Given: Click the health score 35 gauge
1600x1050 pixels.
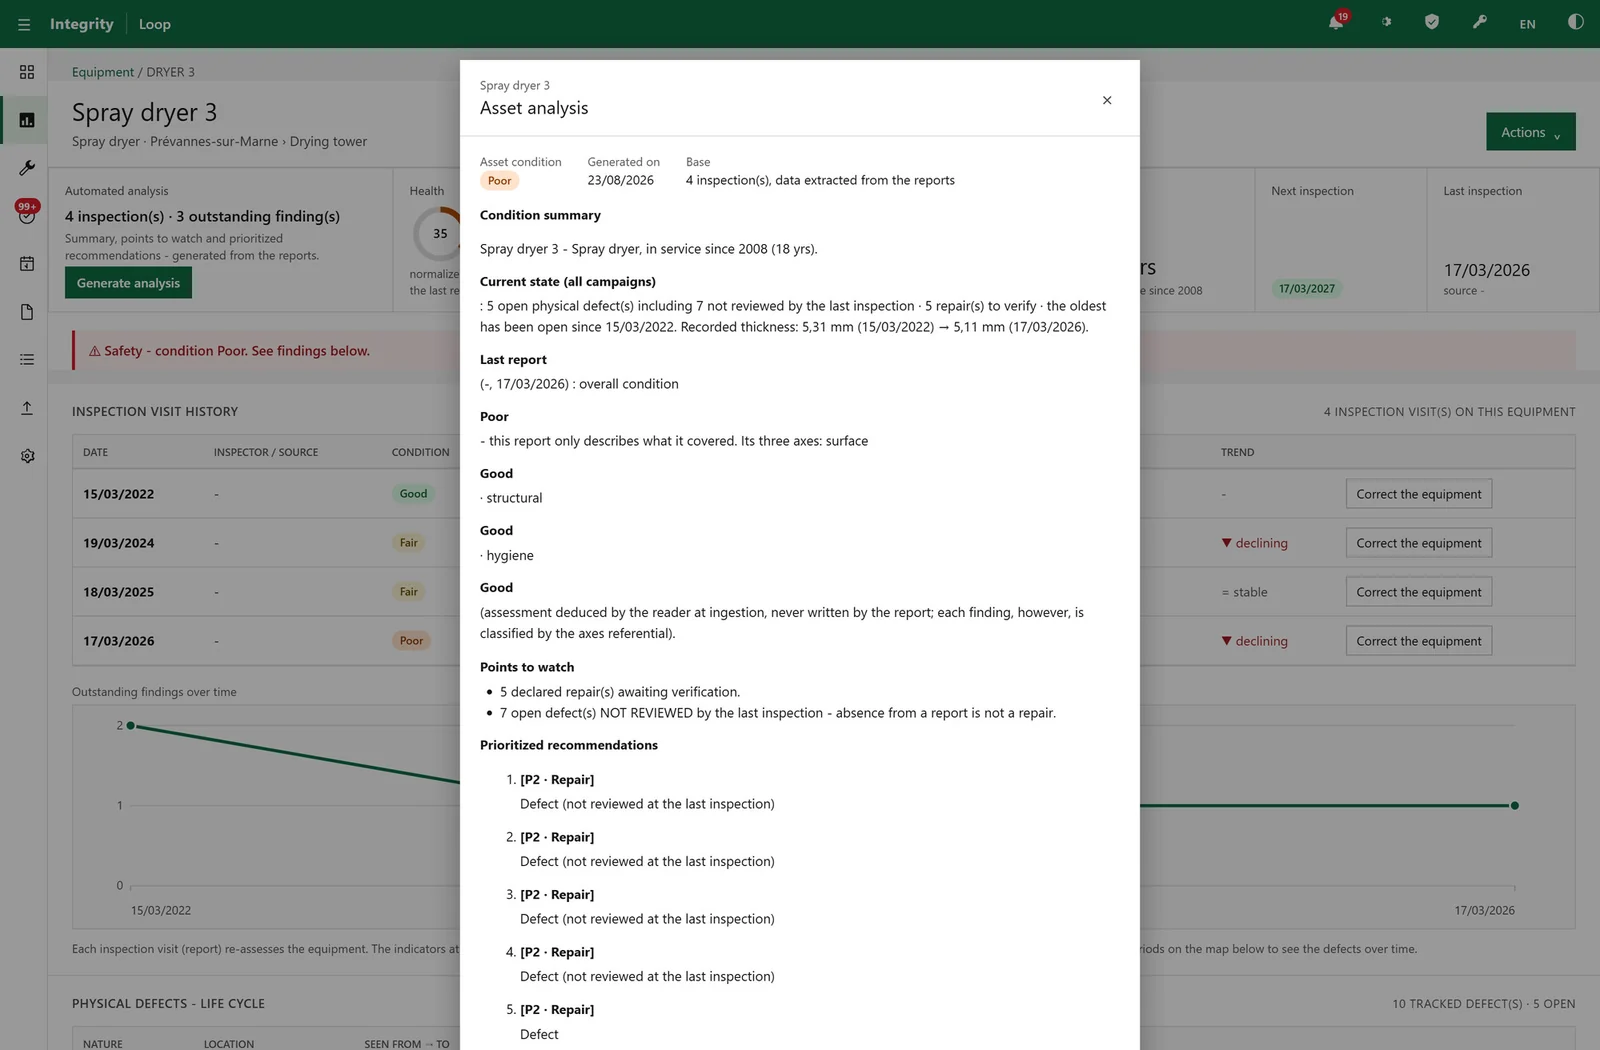Looking at the screenshot, I should tap(440, 234).
